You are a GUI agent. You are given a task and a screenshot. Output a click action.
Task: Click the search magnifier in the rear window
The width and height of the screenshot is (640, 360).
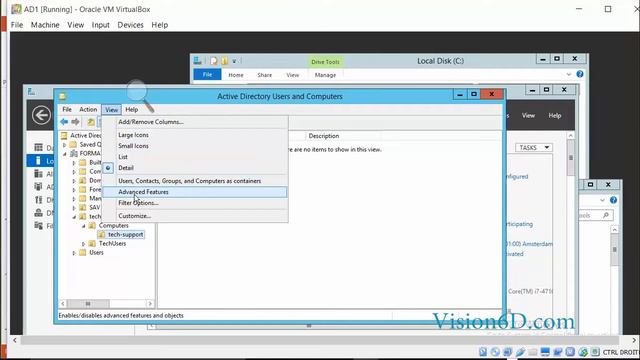(606, 215)
